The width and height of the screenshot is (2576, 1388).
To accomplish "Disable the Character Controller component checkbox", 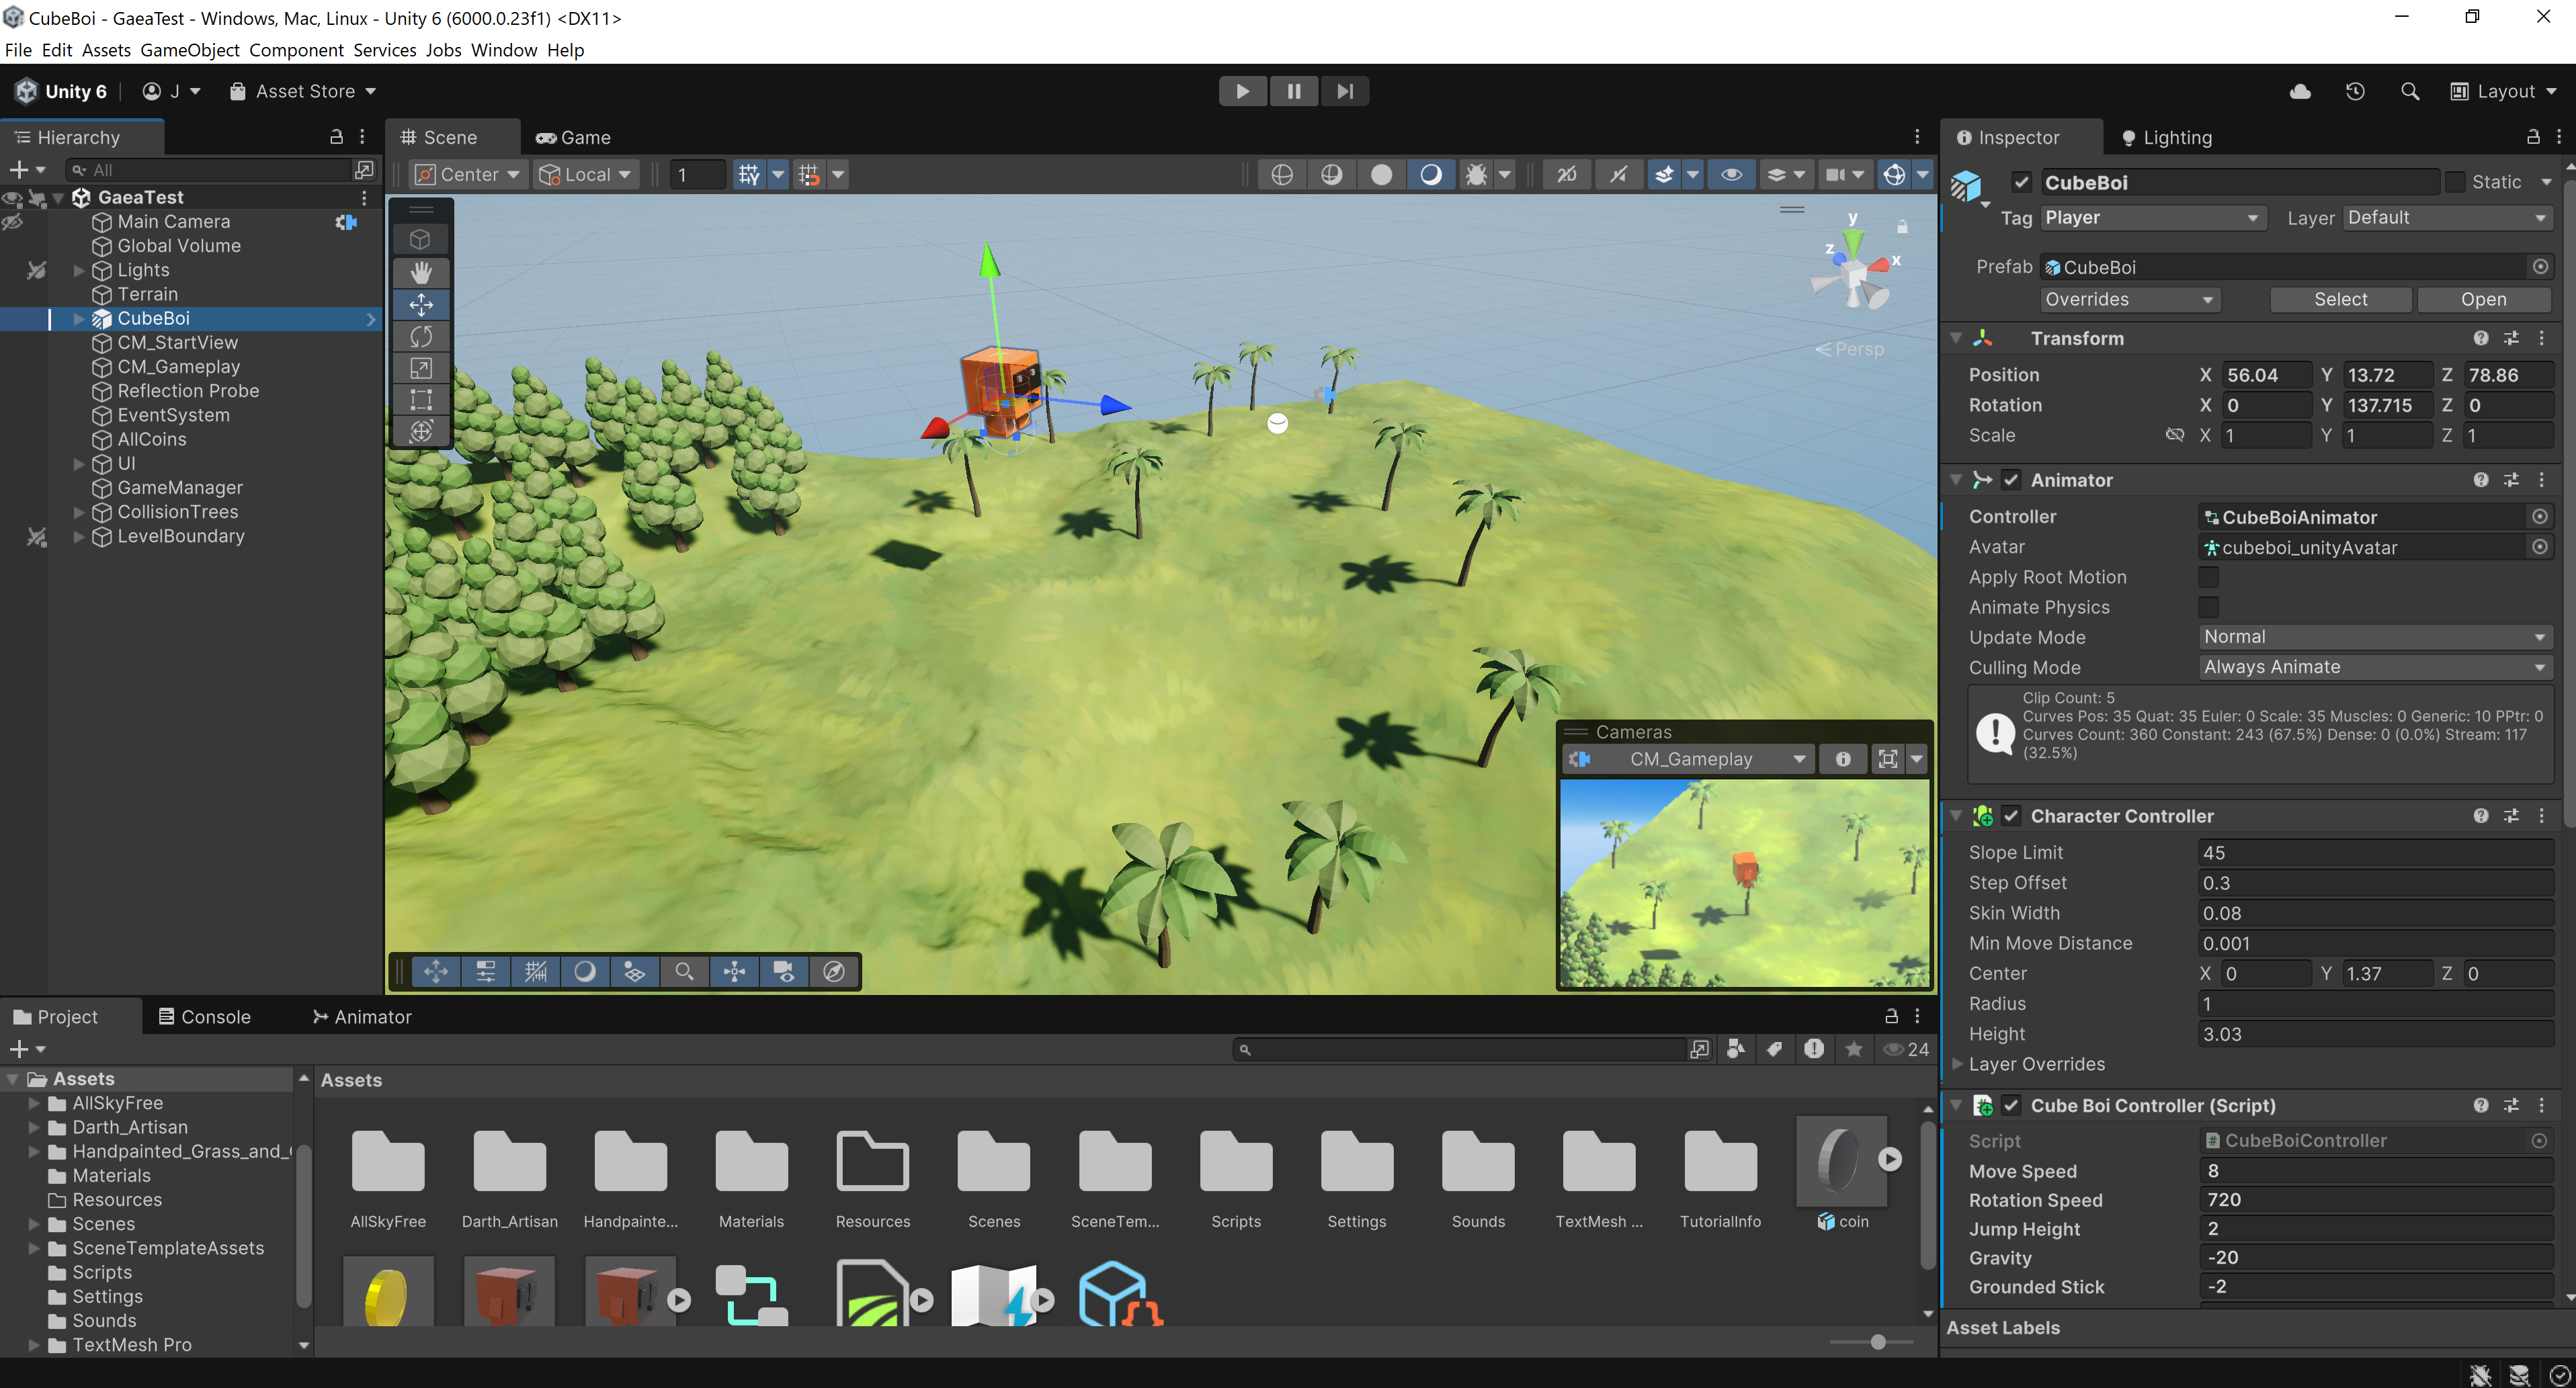I will coord(2012,815).
